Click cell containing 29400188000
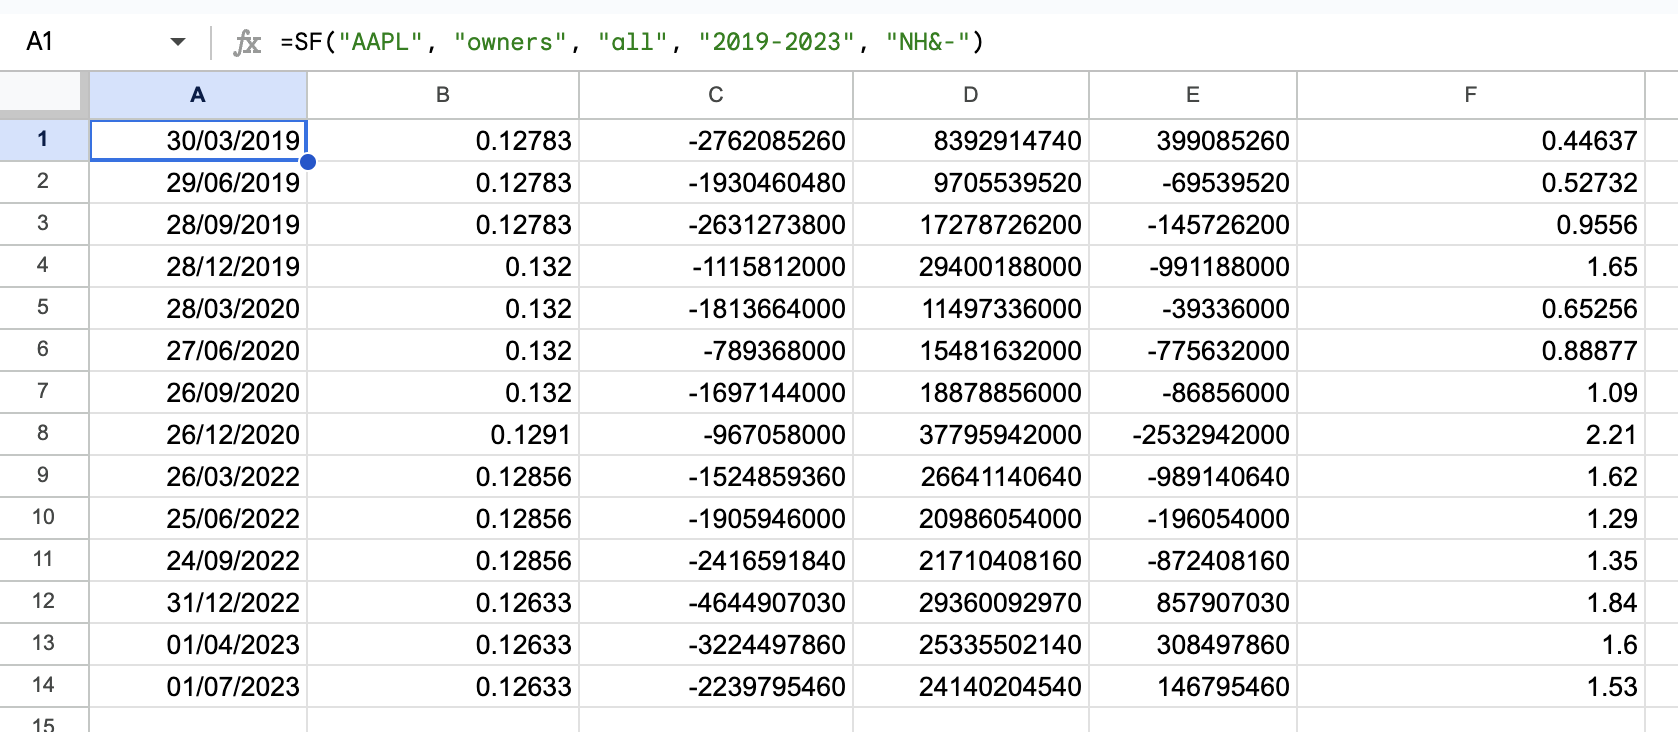The image size is (1678, 732). 971,266
